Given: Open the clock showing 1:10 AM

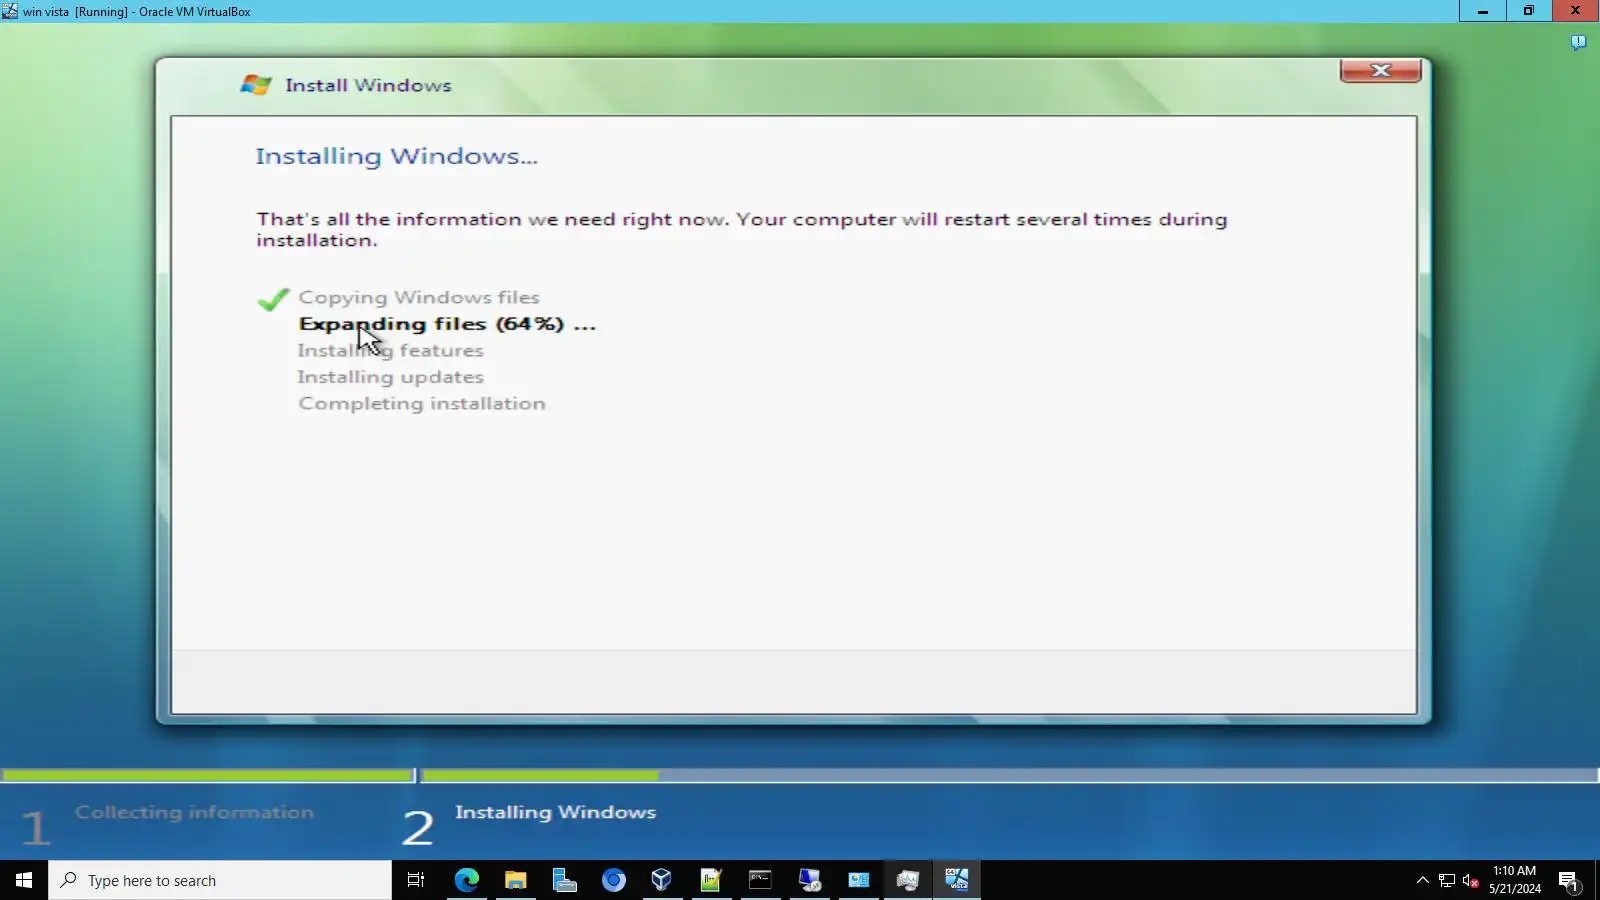Looking at the screenshot, I should tap(1515, 880).
